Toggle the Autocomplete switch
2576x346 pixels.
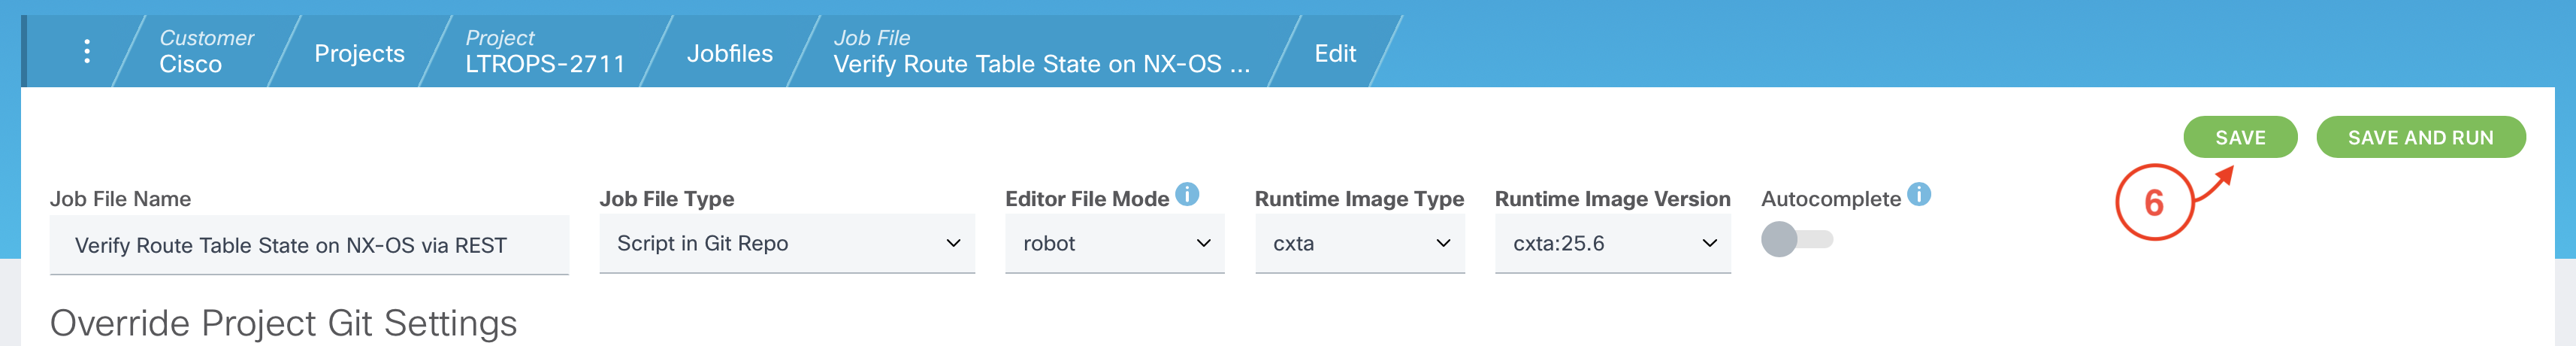click(1796, 240)
